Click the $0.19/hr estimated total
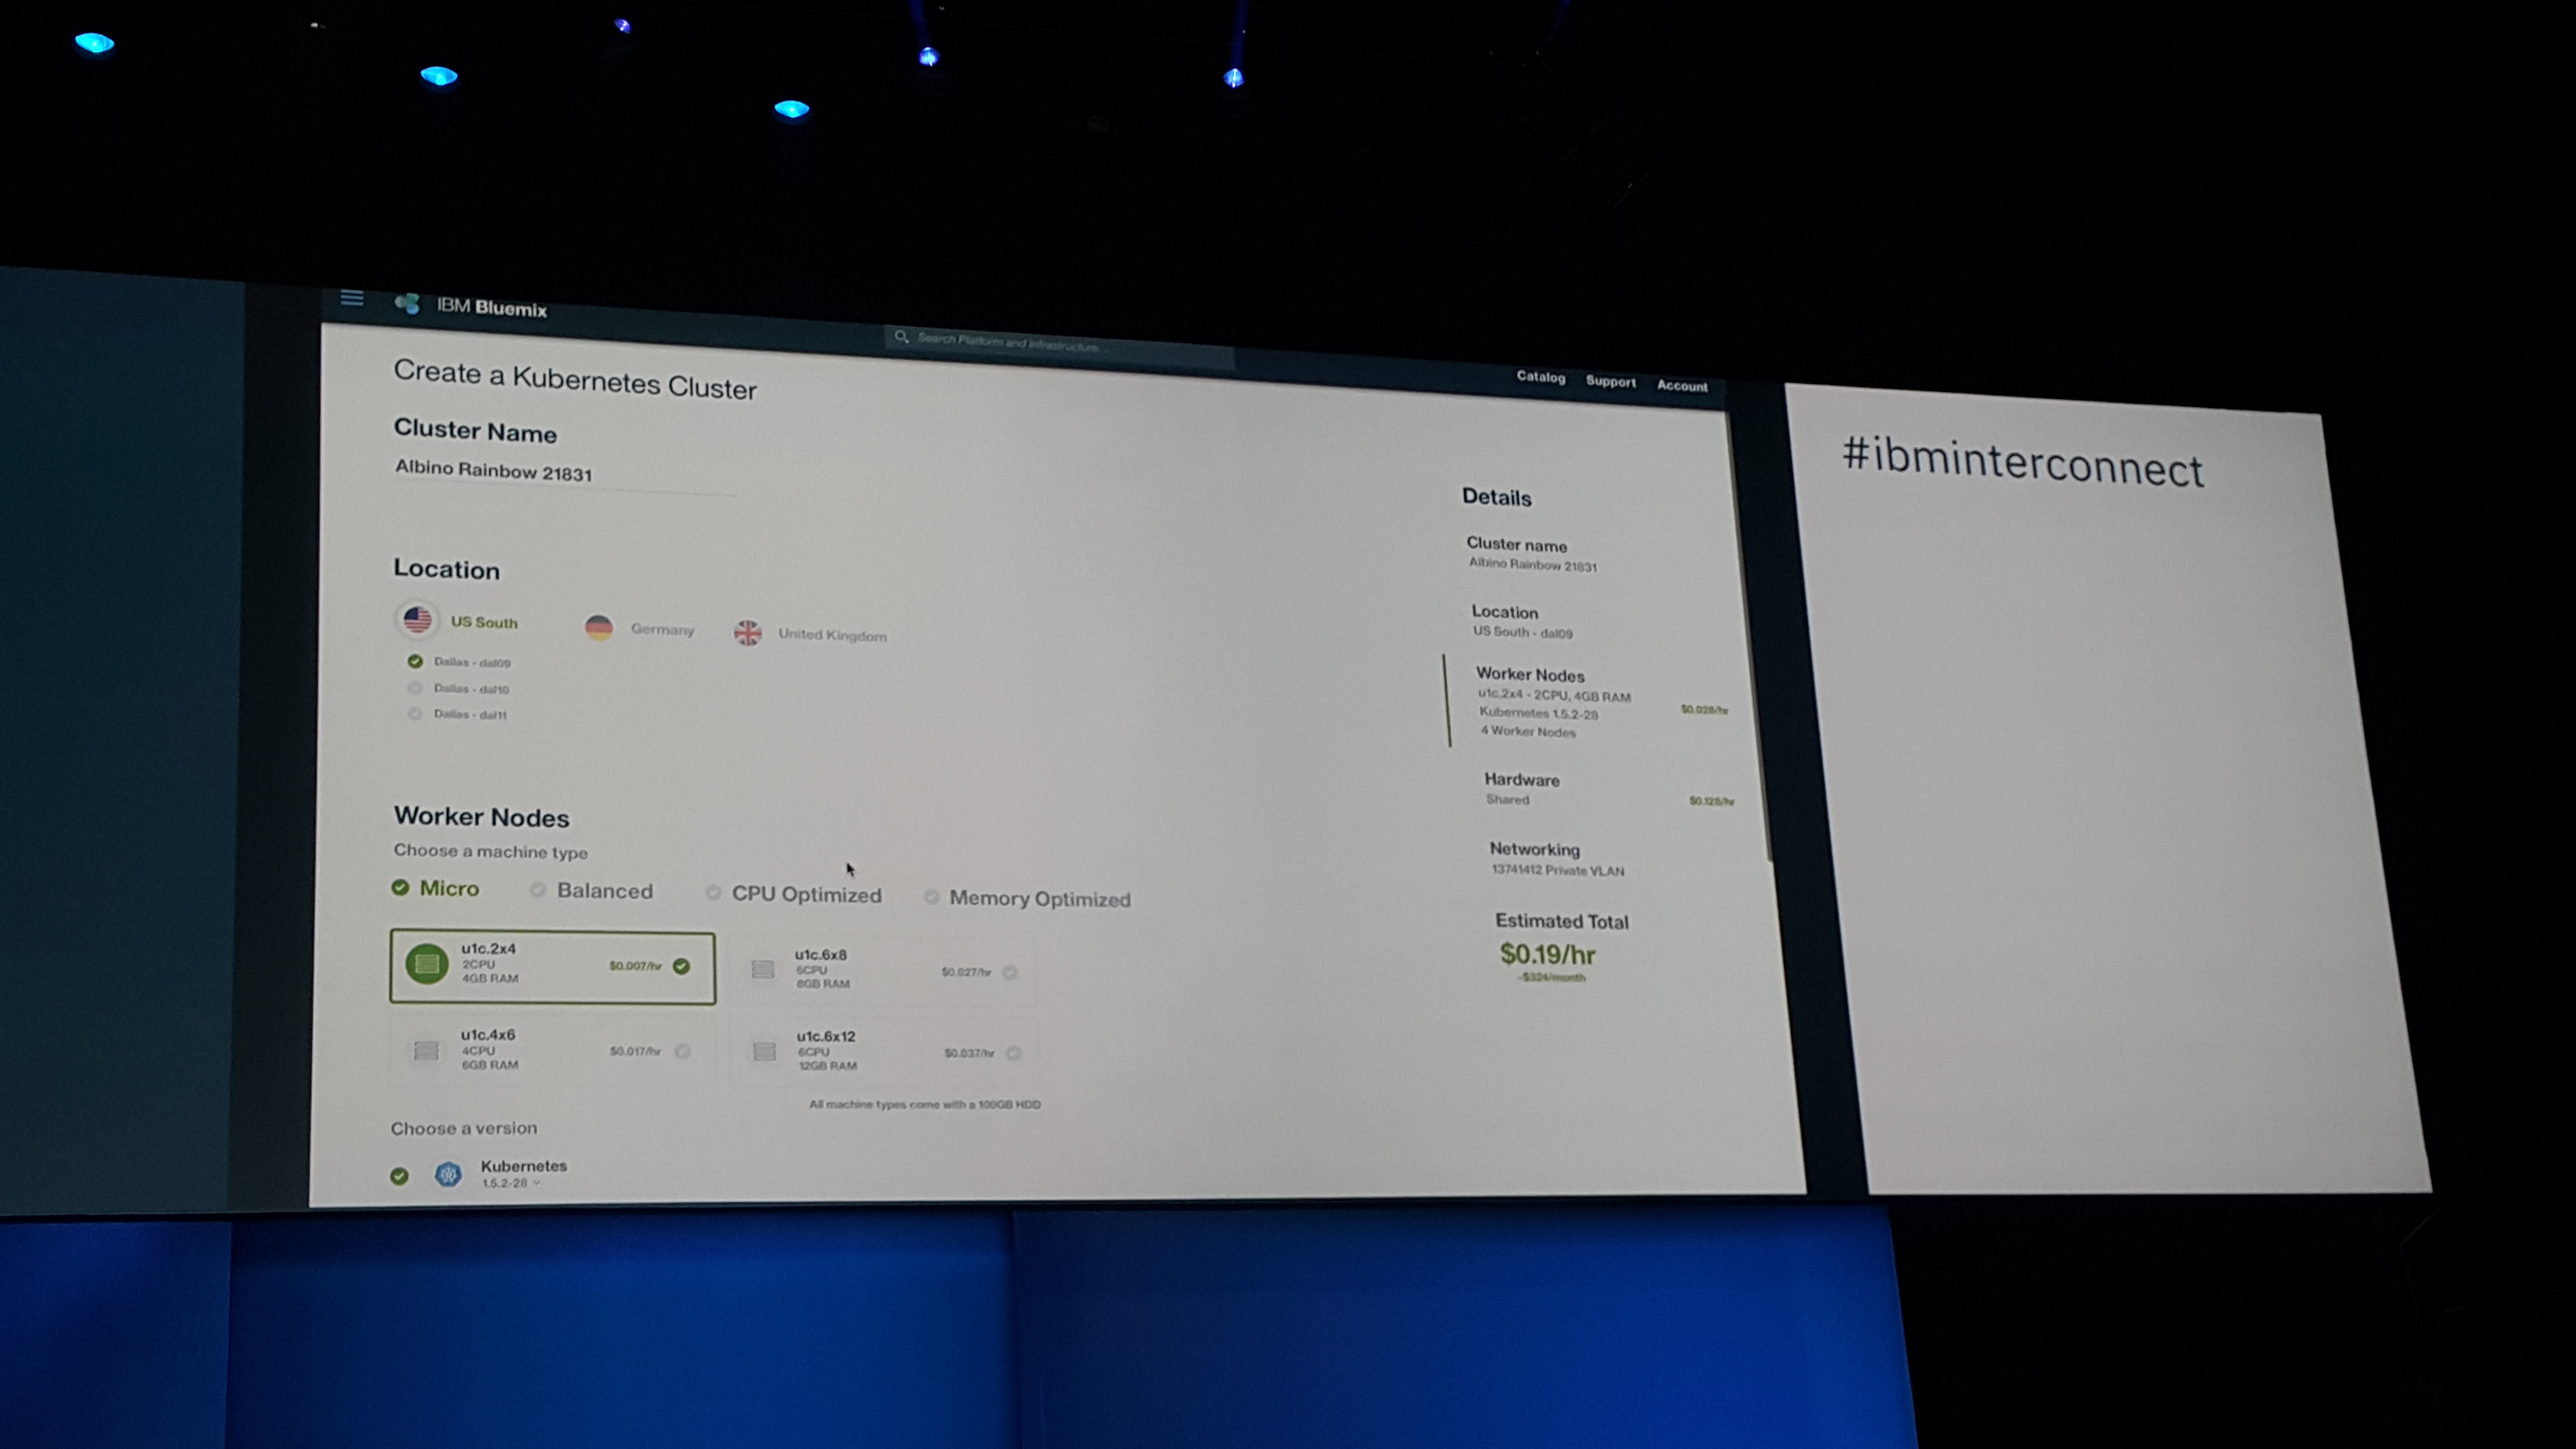Screen dimensions: 2576x1449 point(1547,954)
